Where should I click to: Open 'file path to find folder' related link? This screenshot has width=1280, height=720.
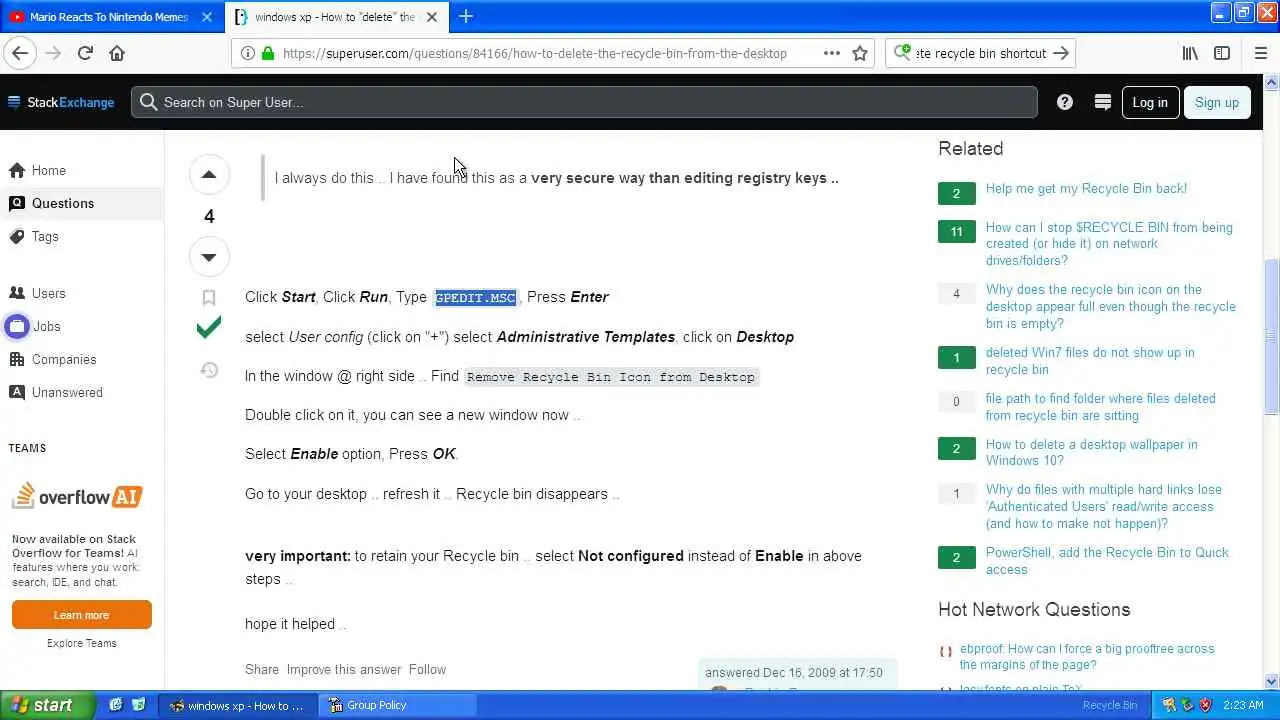pyautogui.click(x=1100, y=407)
